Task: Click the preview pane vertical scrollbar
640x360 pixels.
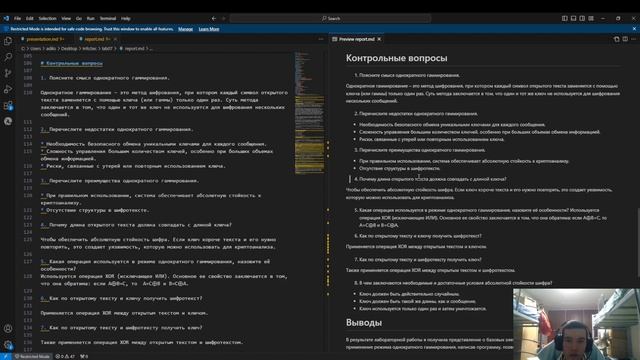Action: [x=637, y=244]
